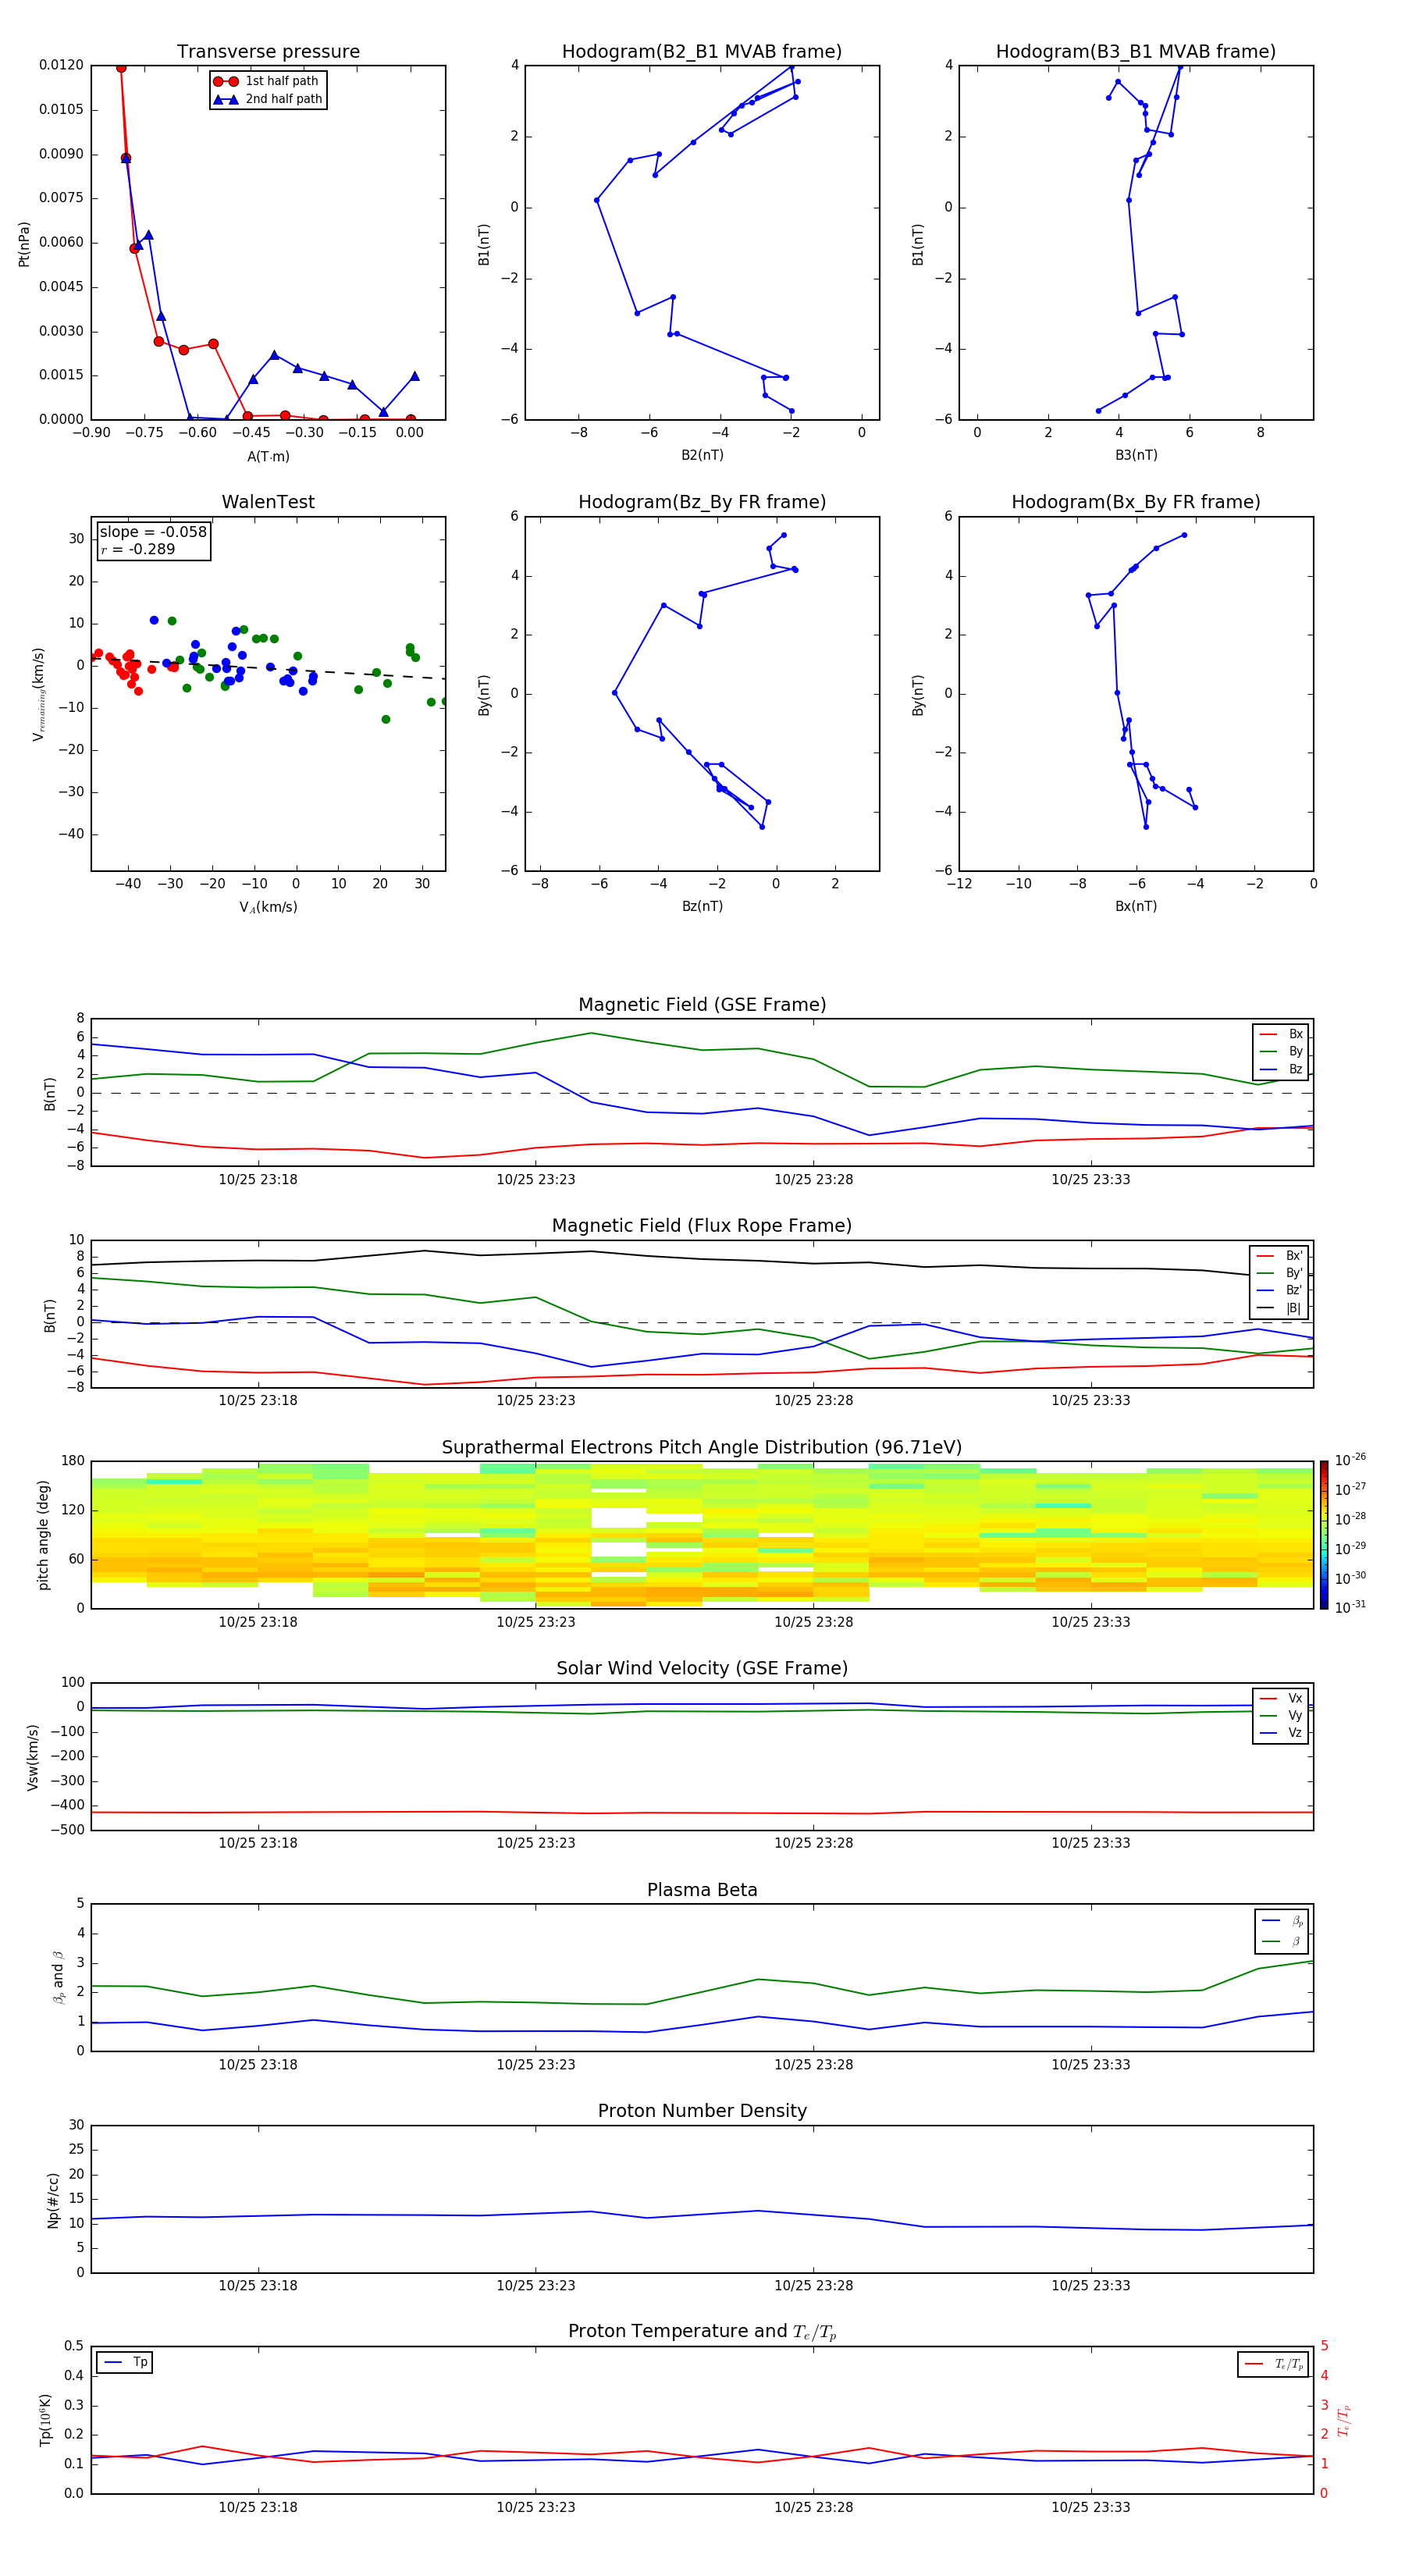The height and width of the screenshot is (2576, 1405).
Task: Click the Proton Temperature and Te/Tp title
Action: pos(702,2332)
